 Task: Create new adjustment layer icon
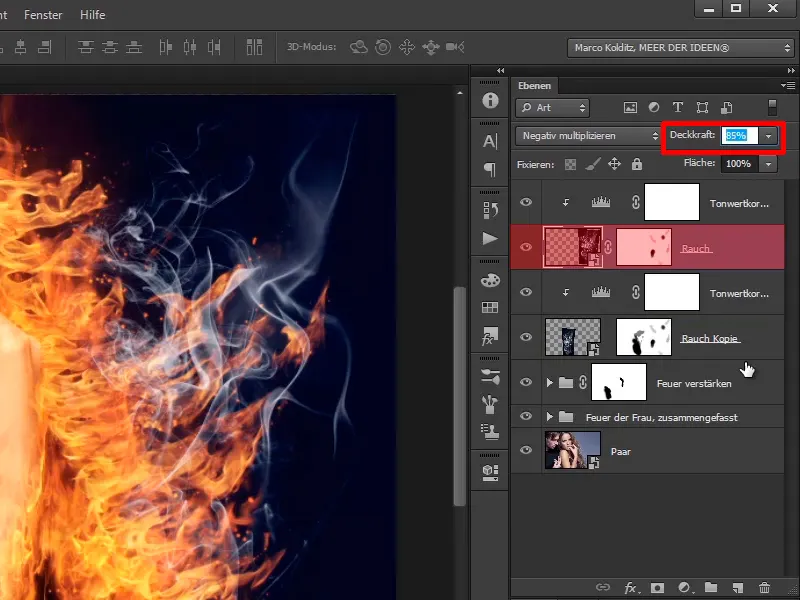coord(684,588)
